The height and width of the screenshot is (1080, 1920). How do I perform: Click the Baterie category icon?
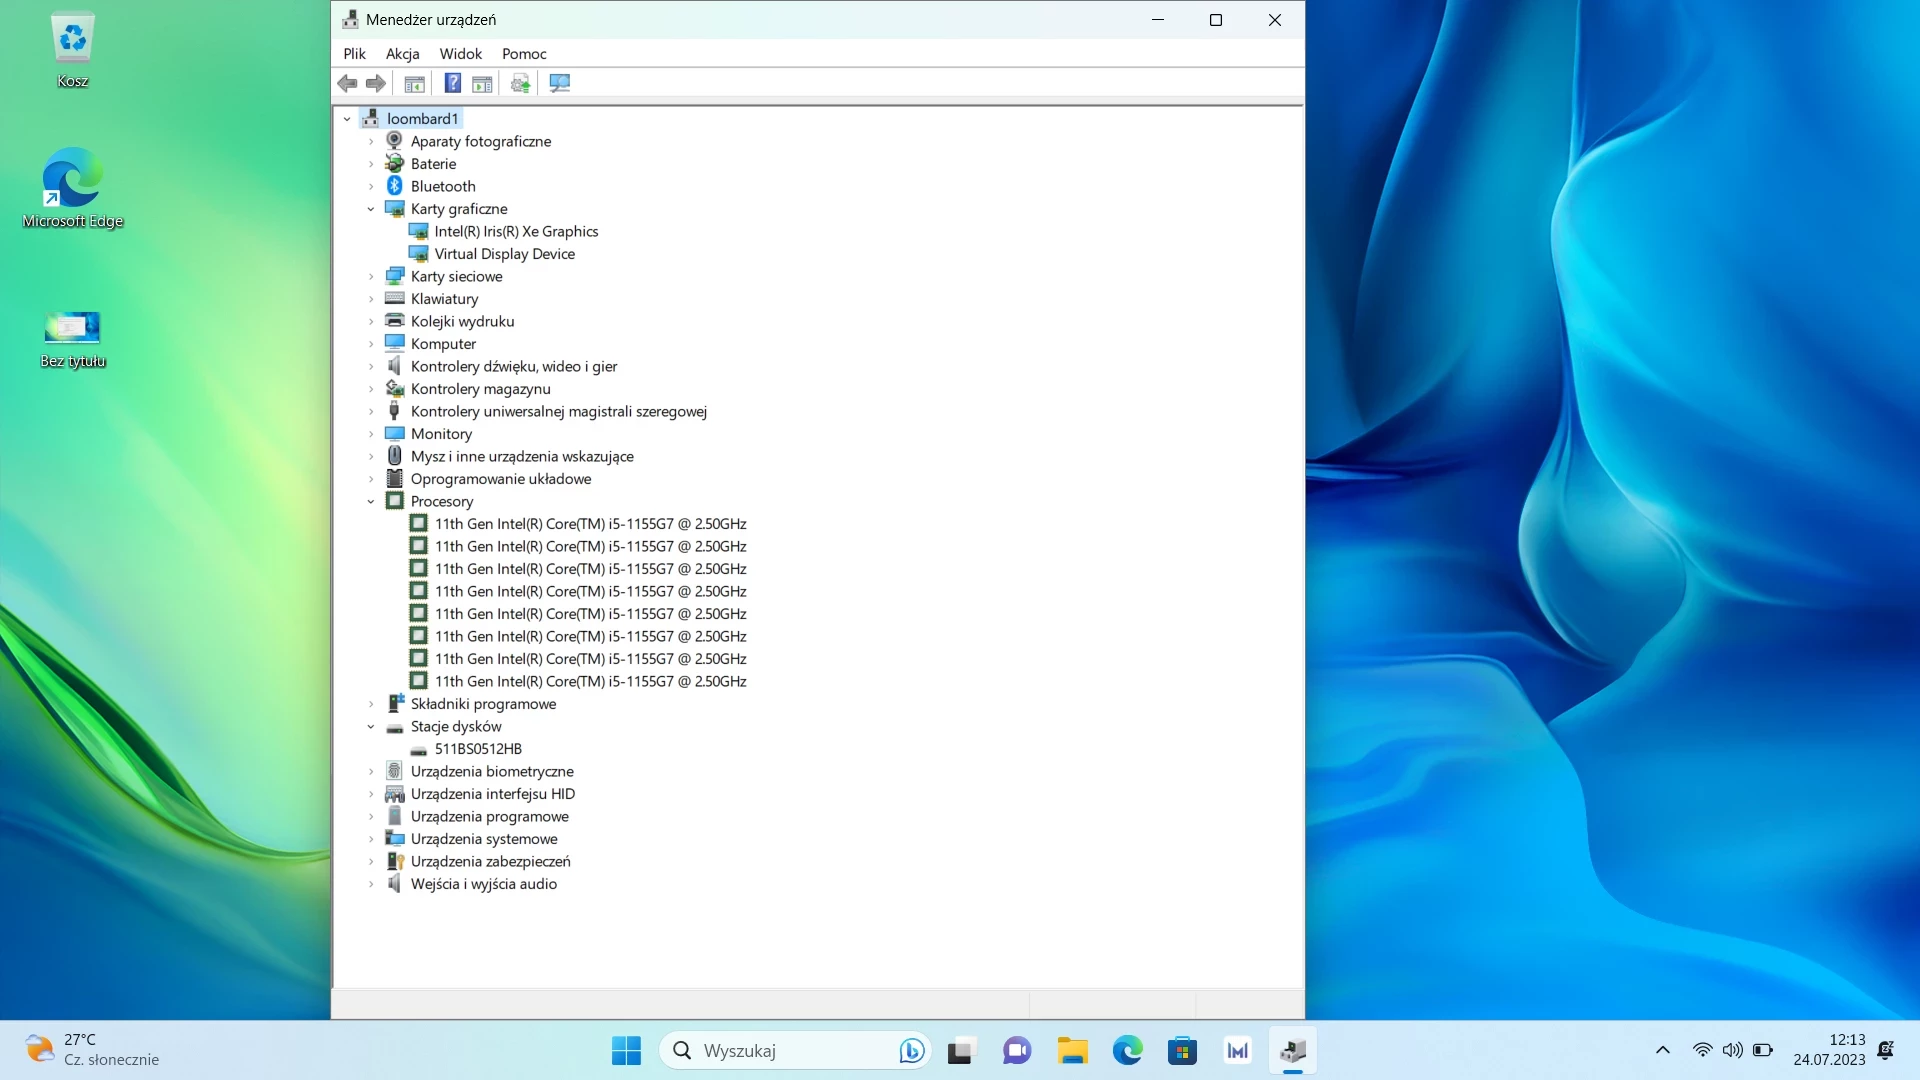(x=394, y=164)
